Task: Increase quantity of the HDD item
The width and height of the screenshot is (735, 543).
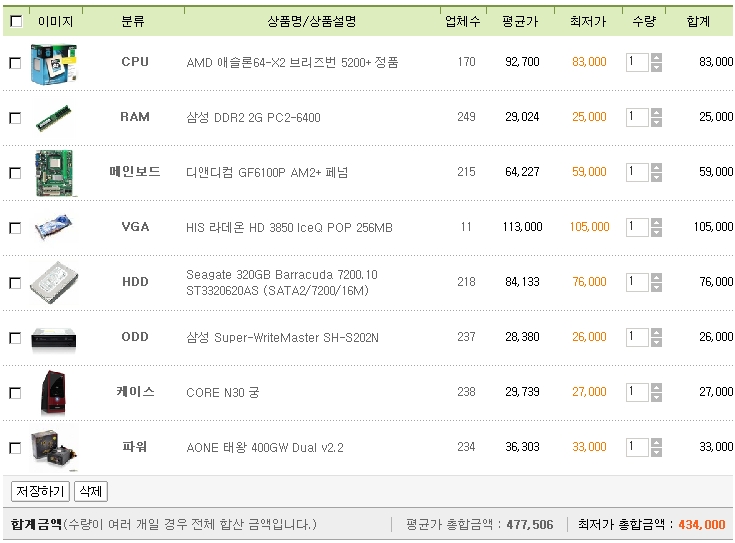Action: [656, 278]
